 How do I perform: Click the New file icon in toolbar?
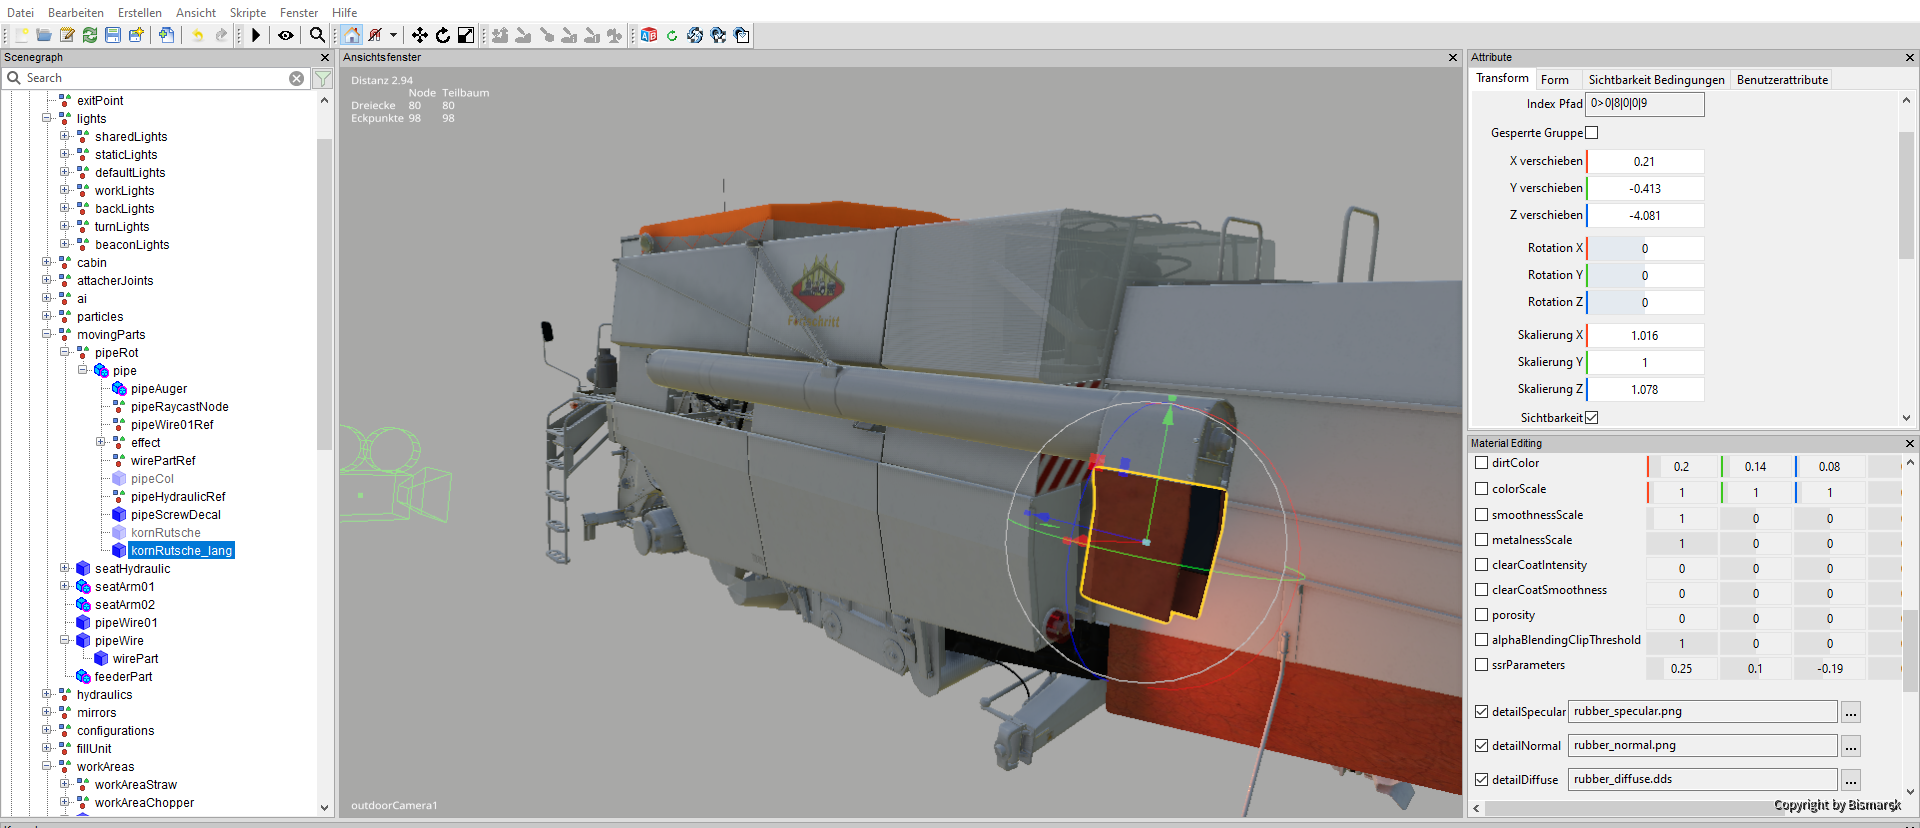21,35
